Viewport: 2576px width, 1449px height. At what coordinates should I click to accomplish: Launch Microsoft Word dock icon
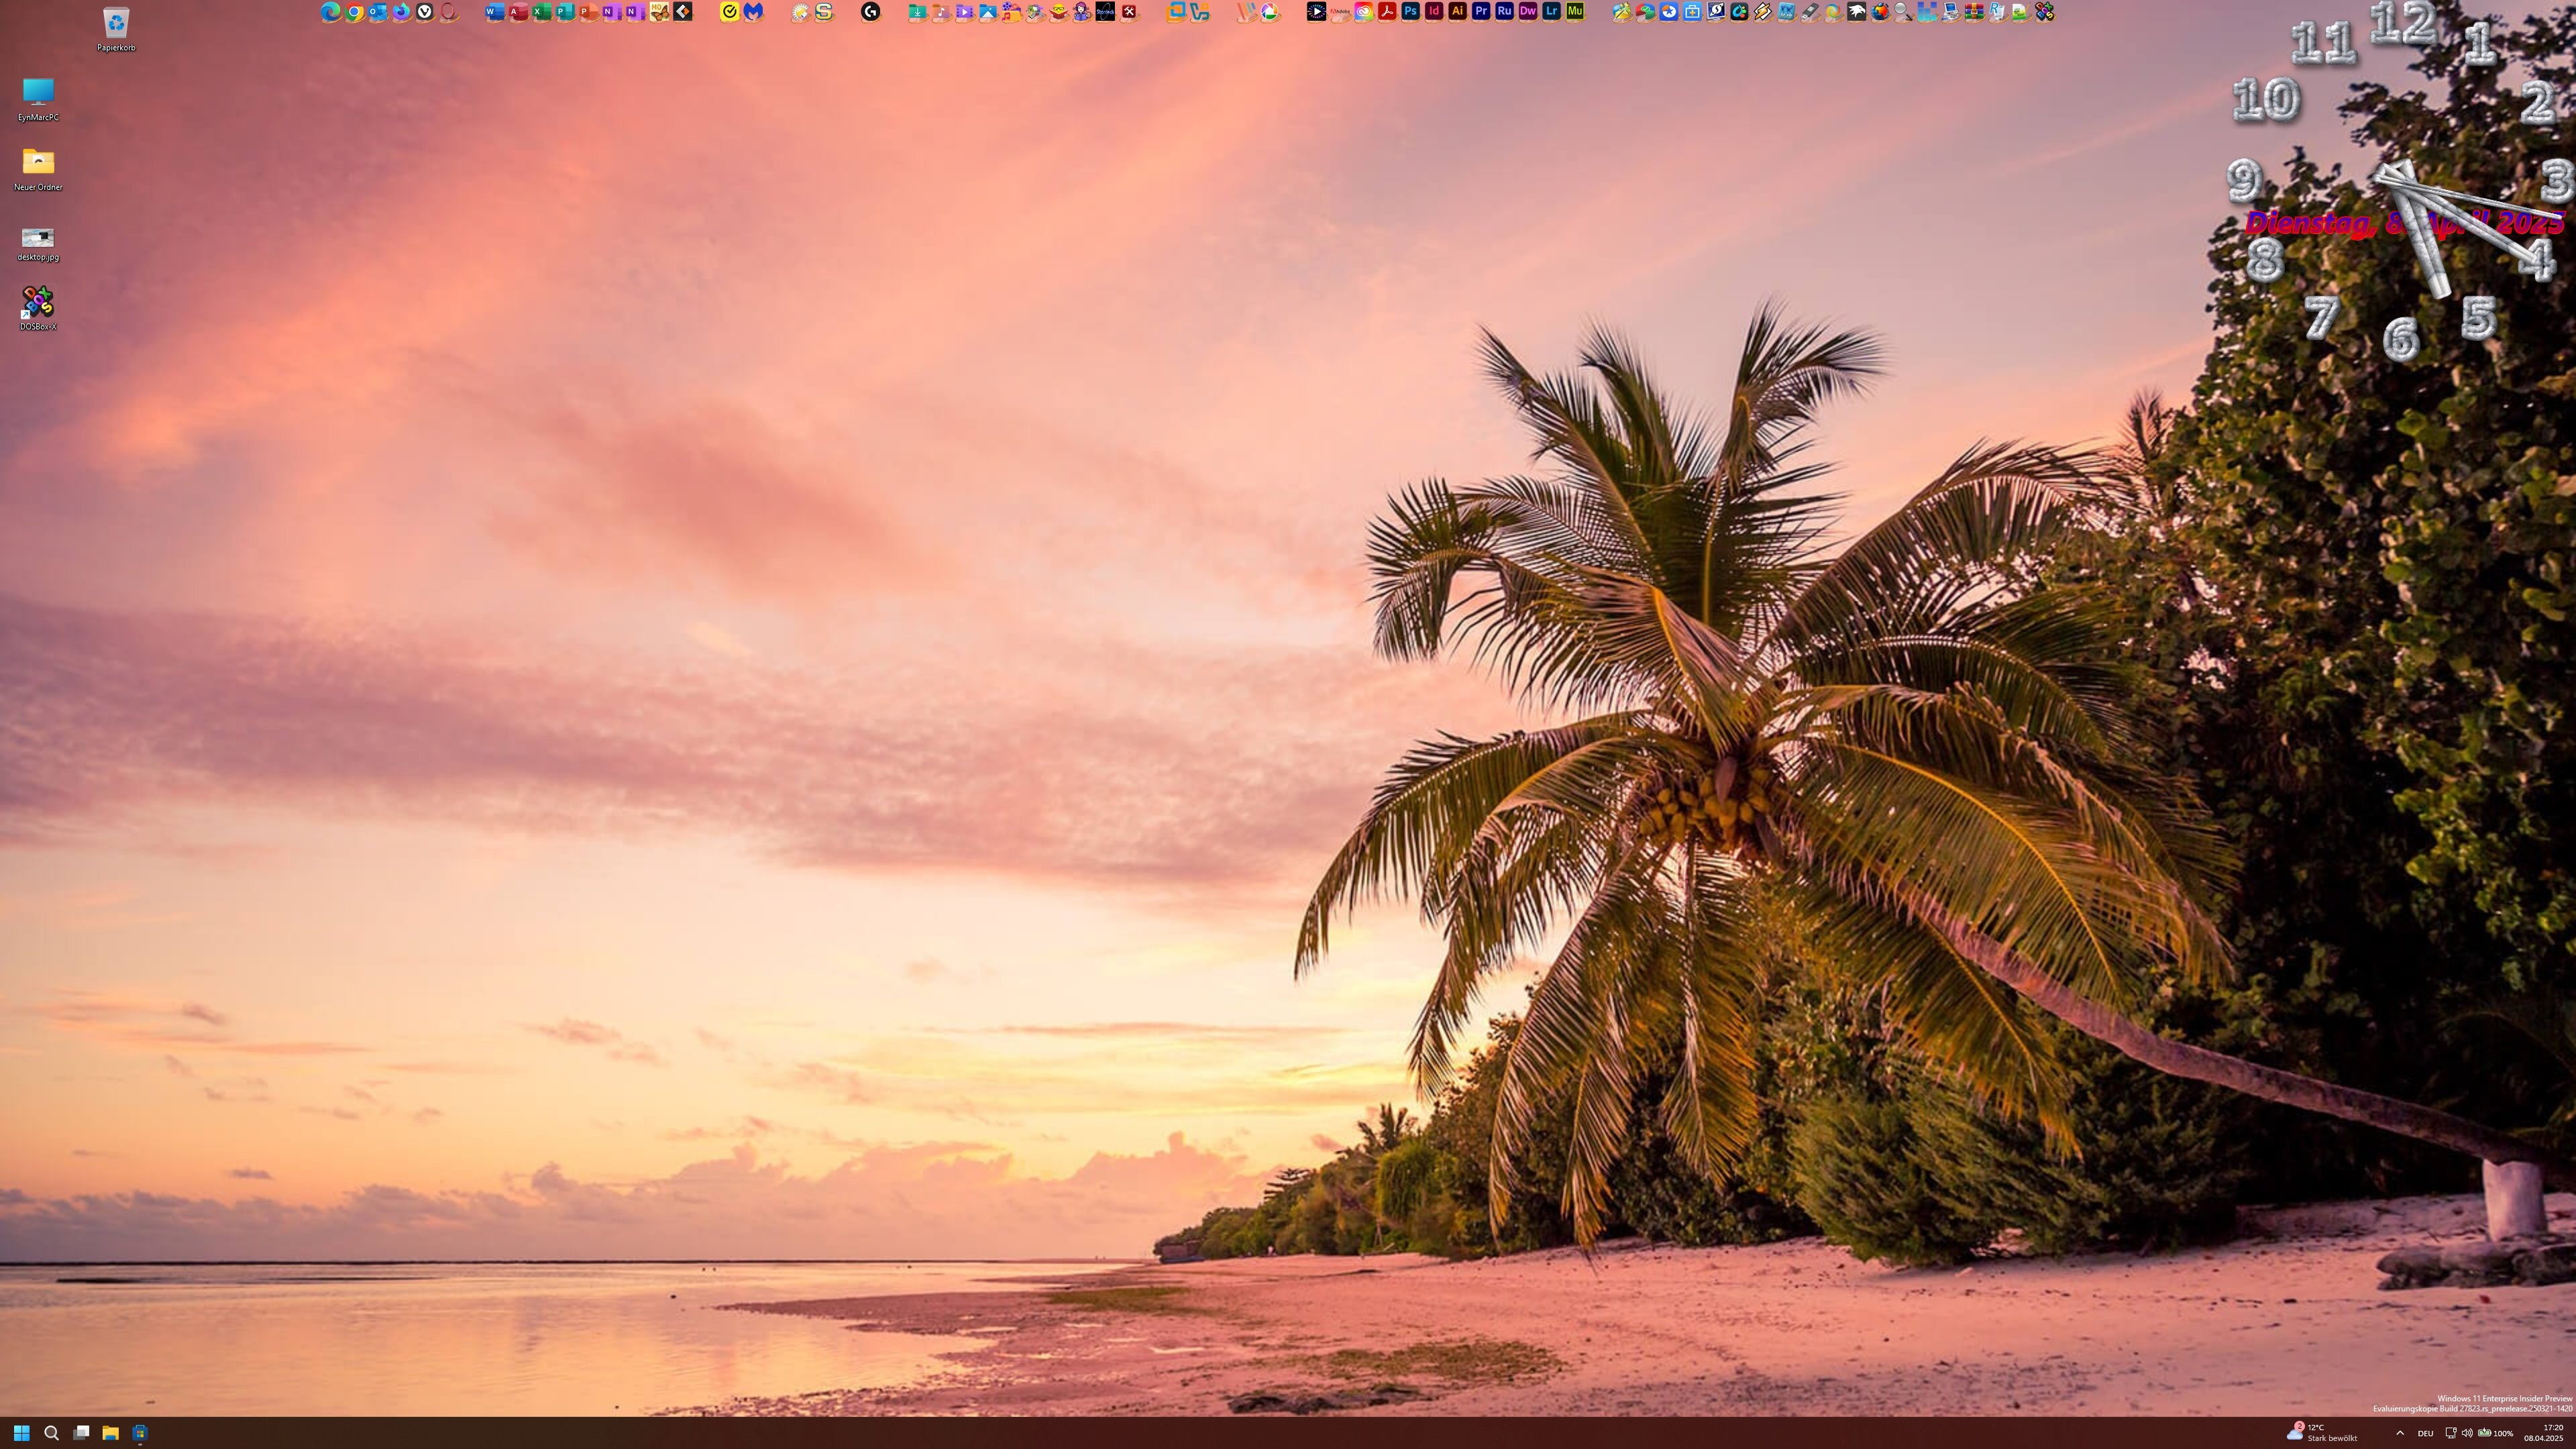tap(494, 12)
